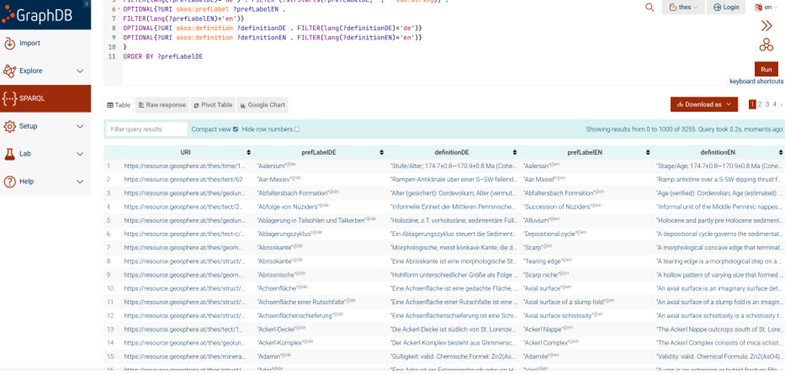
Task: Open the 'thes' repository dropdown
Action: pyautogui.click(x=683, y=8)
